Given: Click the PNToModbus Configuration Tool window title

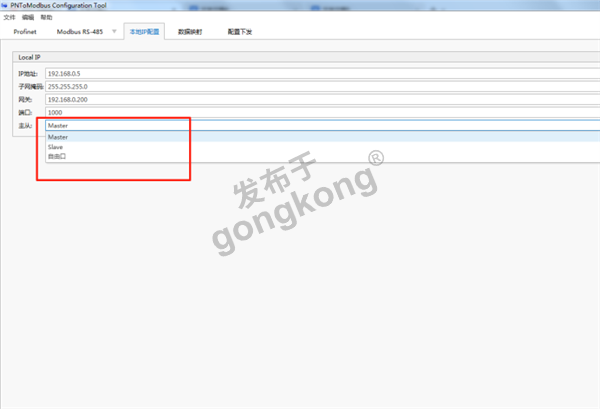Looking at the screenshot, I should pyautogui.click(x=58, y=5).
